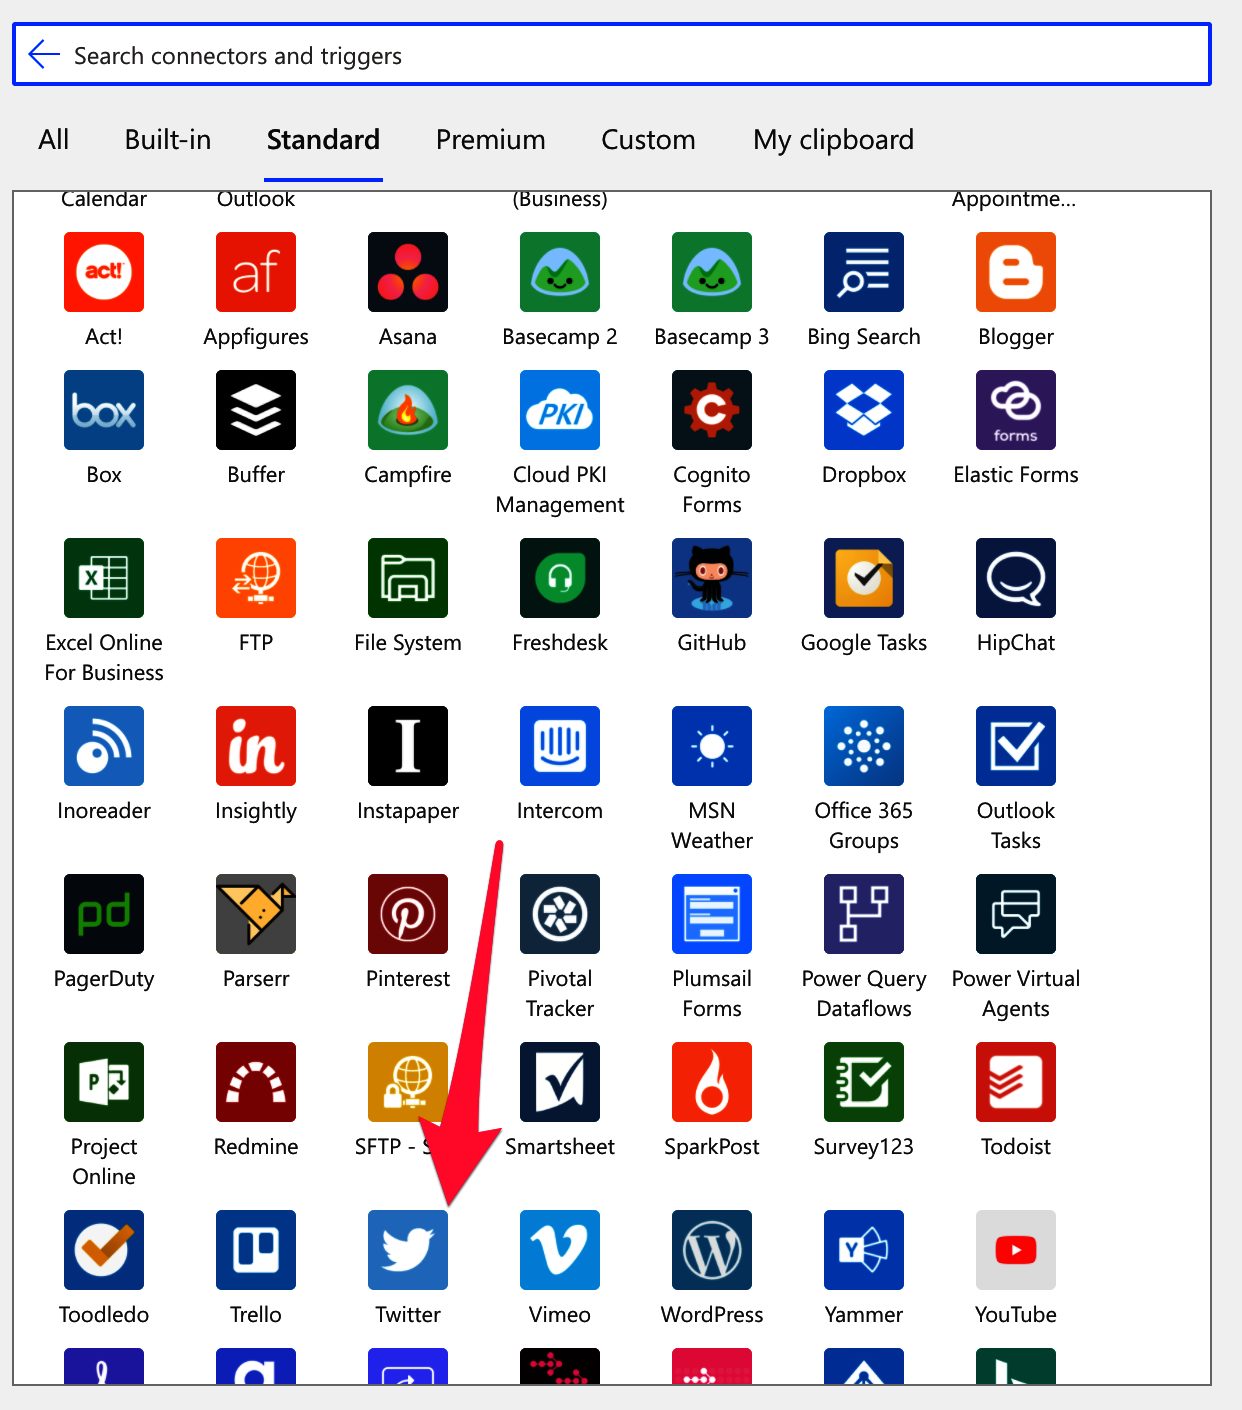Choose the Google Tasks connector icon
Image resolution: width=1242 pixels, height=1410 pixels.
[864, 578]
